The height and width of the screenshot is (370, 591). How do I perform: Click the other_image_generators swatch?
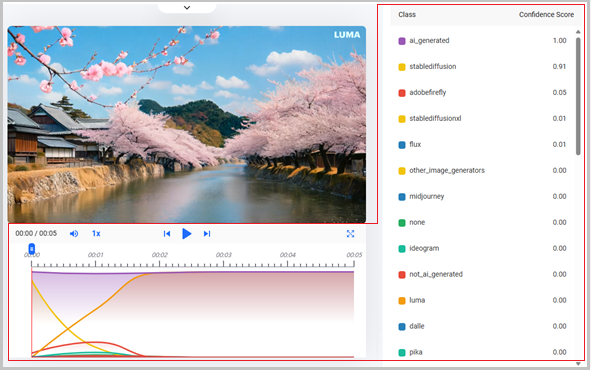(x=402, y=171)
